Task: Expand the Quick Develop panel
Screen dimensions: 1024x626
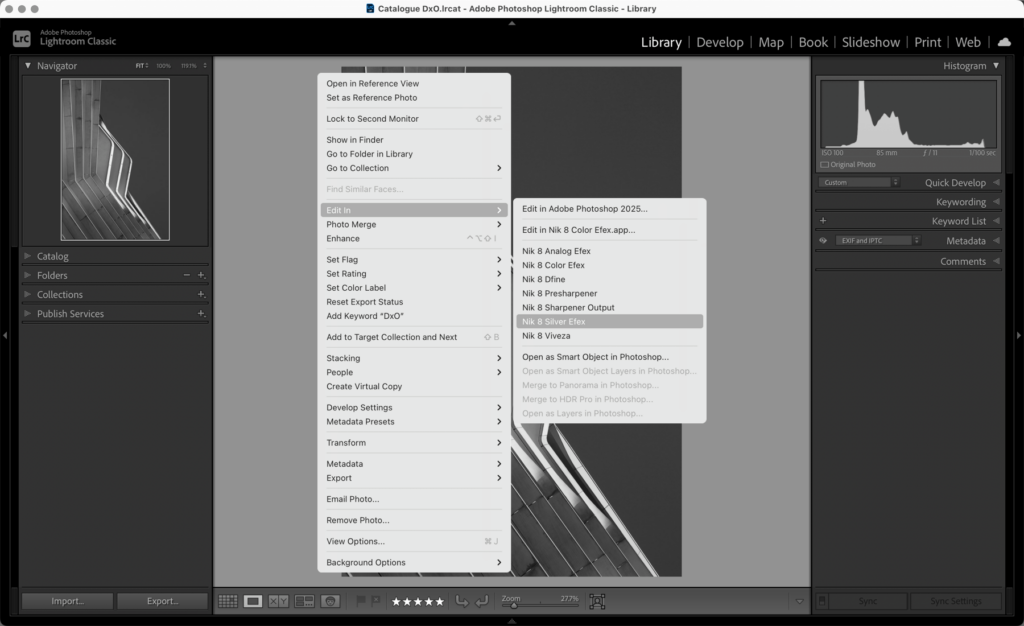Action: [x=996, y=183]
